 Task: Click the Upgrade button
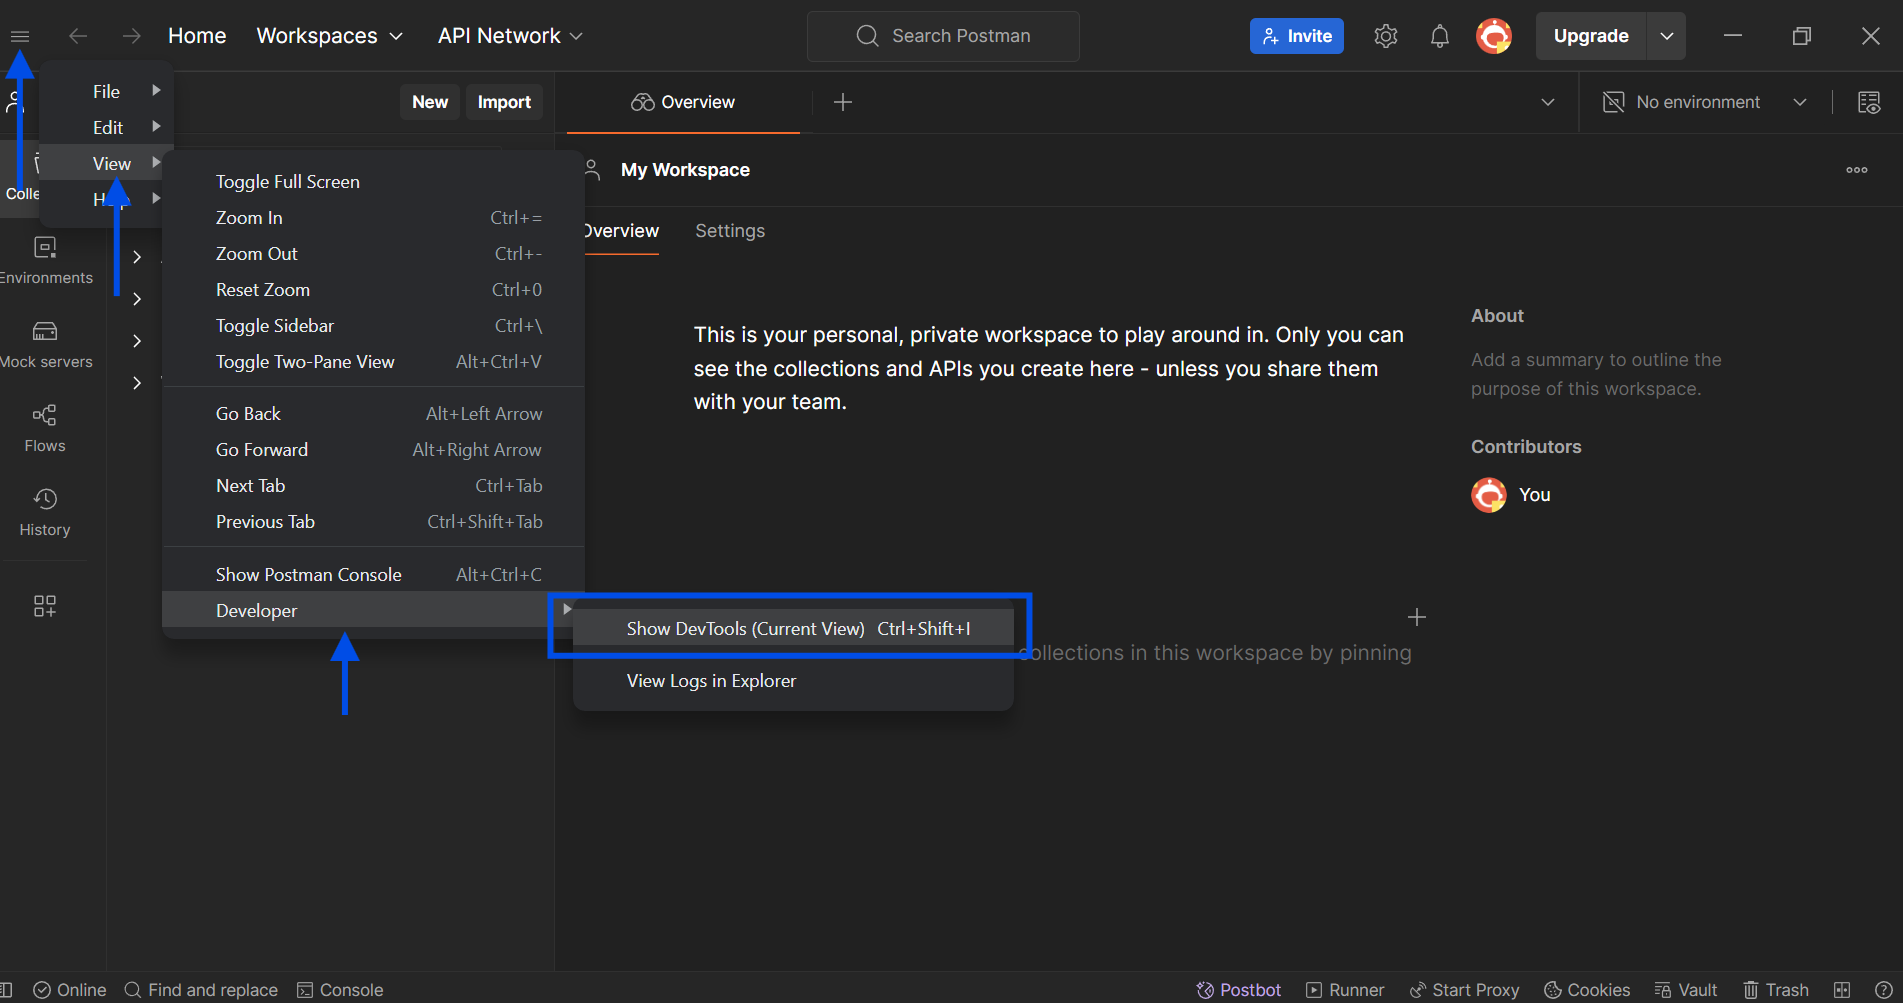(x=1591, y=36)
